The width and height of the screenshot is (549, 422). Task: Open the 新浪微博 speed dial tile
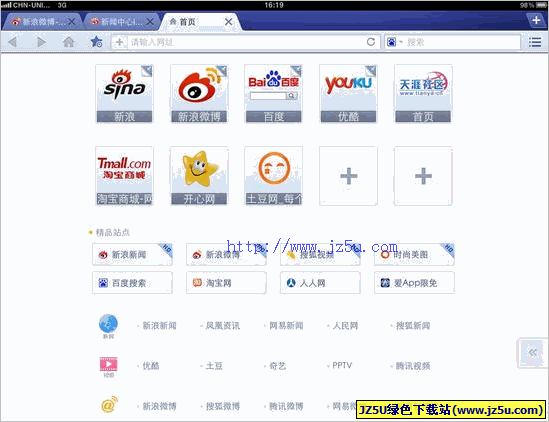tap(199, 94)
